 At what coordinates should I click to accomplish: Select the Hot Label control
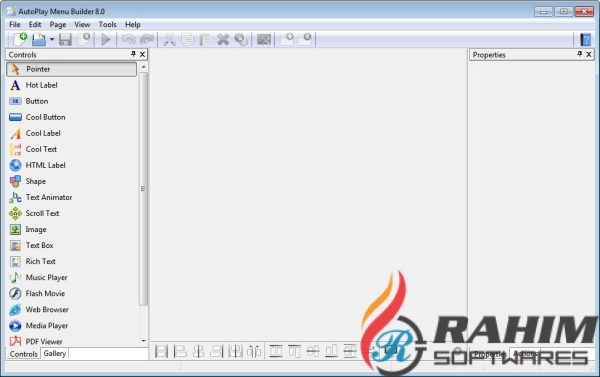point(71,85)
